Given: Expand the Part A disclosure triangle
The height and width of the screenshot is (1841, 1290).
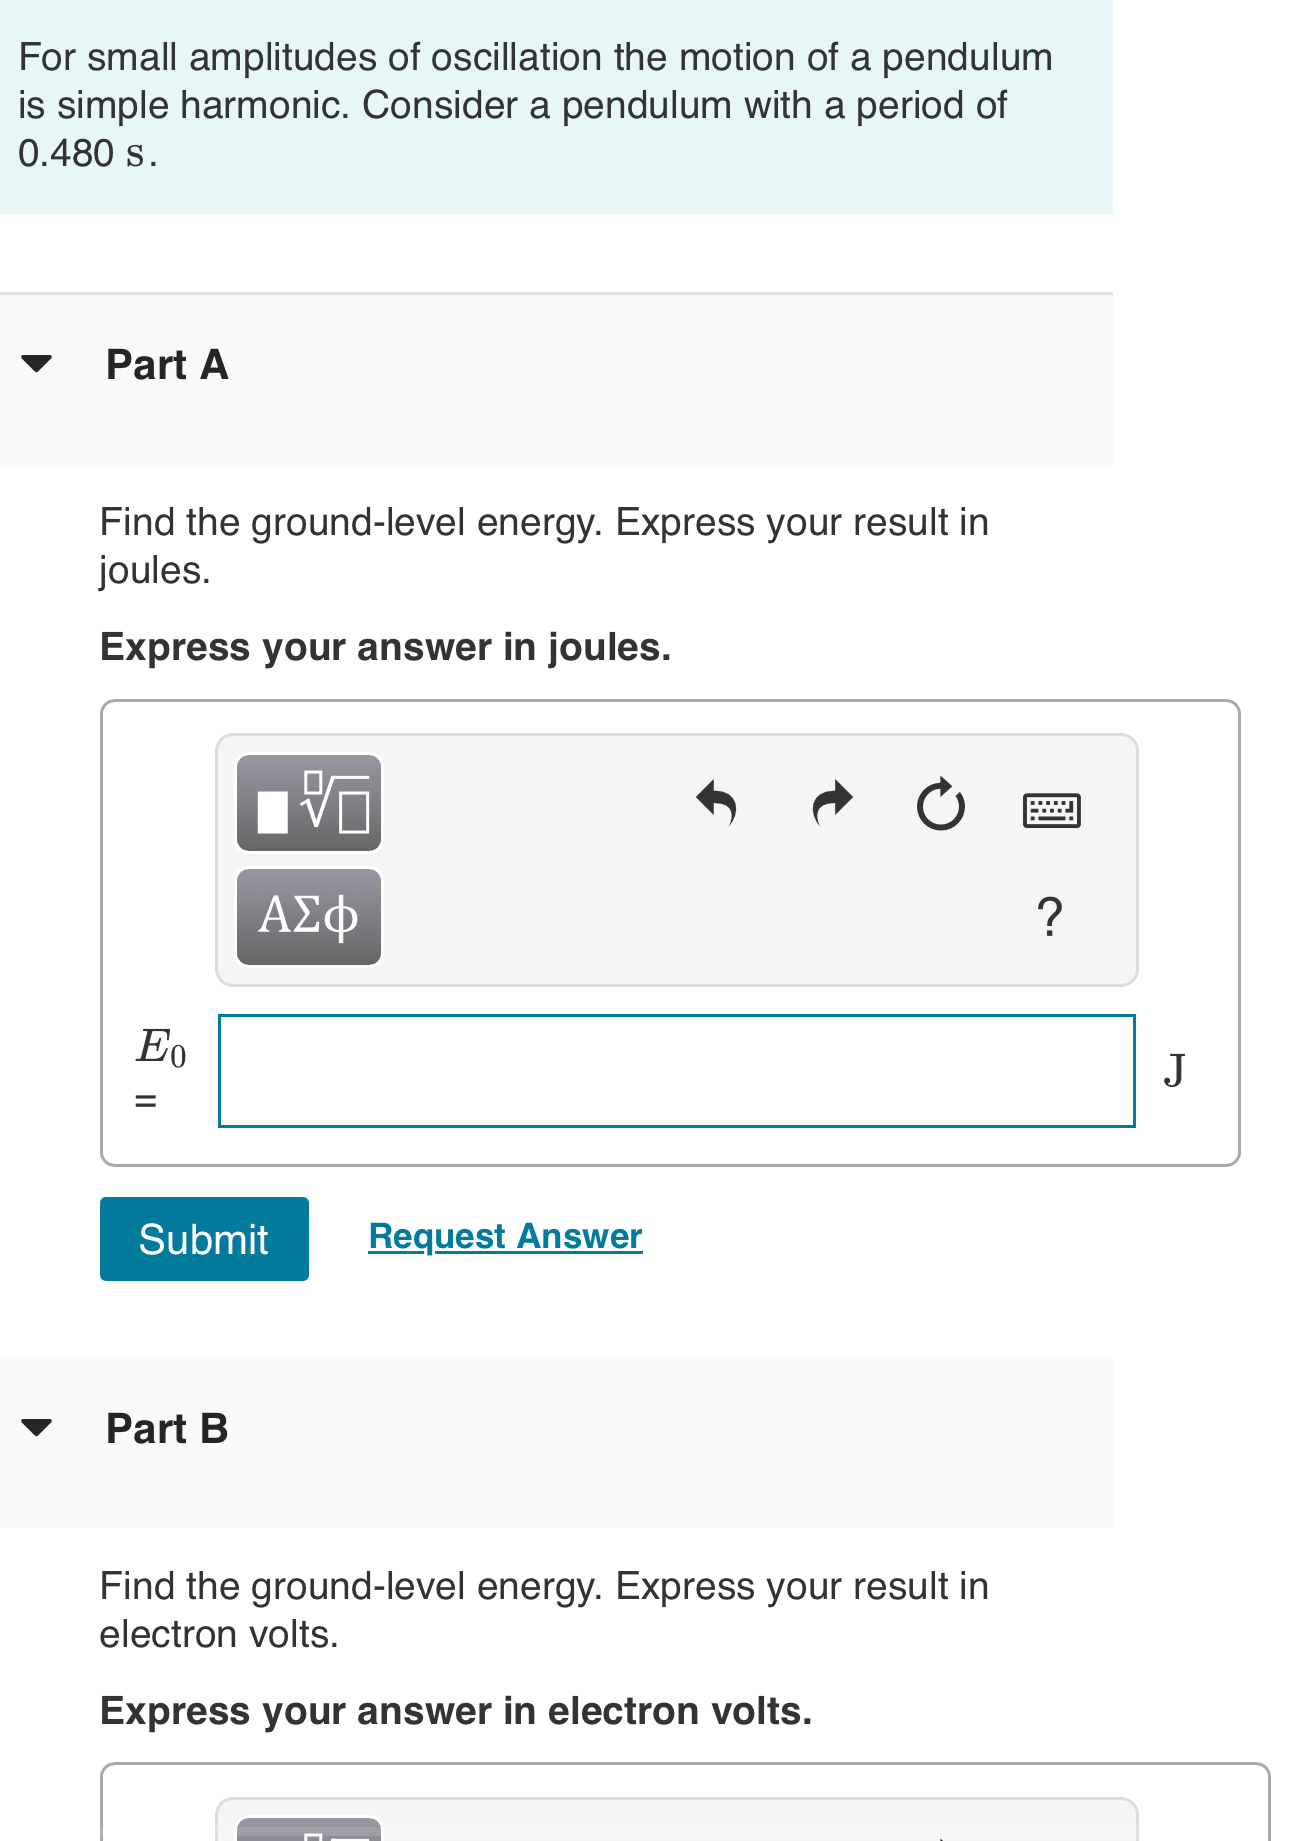Looking at the screenshot, I should pyautogui.click(x=36, y=365).
